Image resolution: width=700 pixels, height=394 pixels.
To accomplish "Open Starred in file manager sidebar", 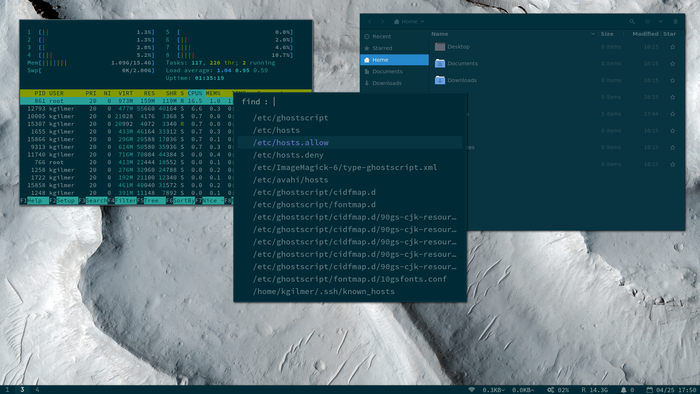I will tap(395, 48).
